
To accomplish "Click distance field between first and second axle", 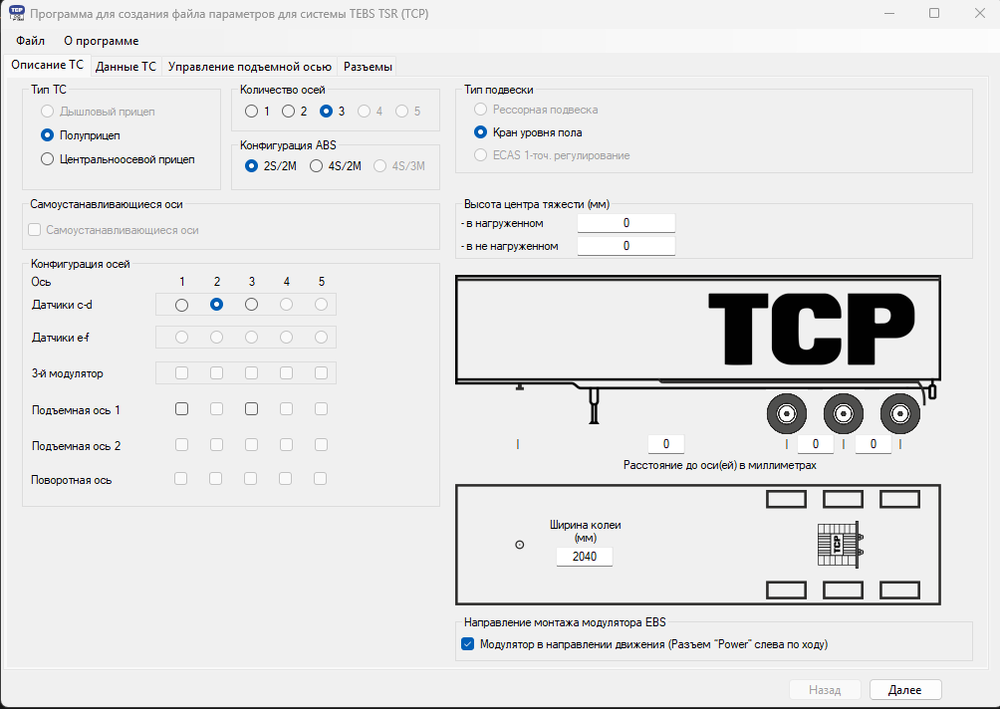I will coord(815,444).
